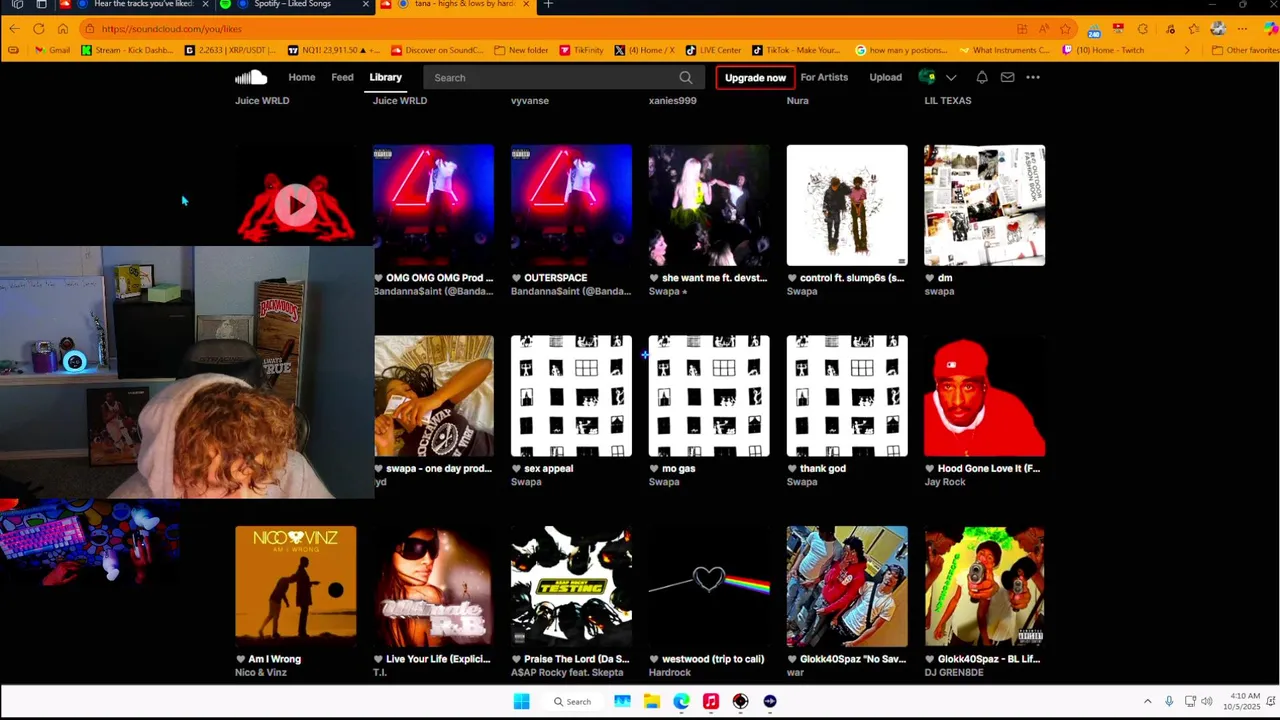Screen dimensions: 1280x720
Task: Open the Windows Start menu
Action: 521,702
